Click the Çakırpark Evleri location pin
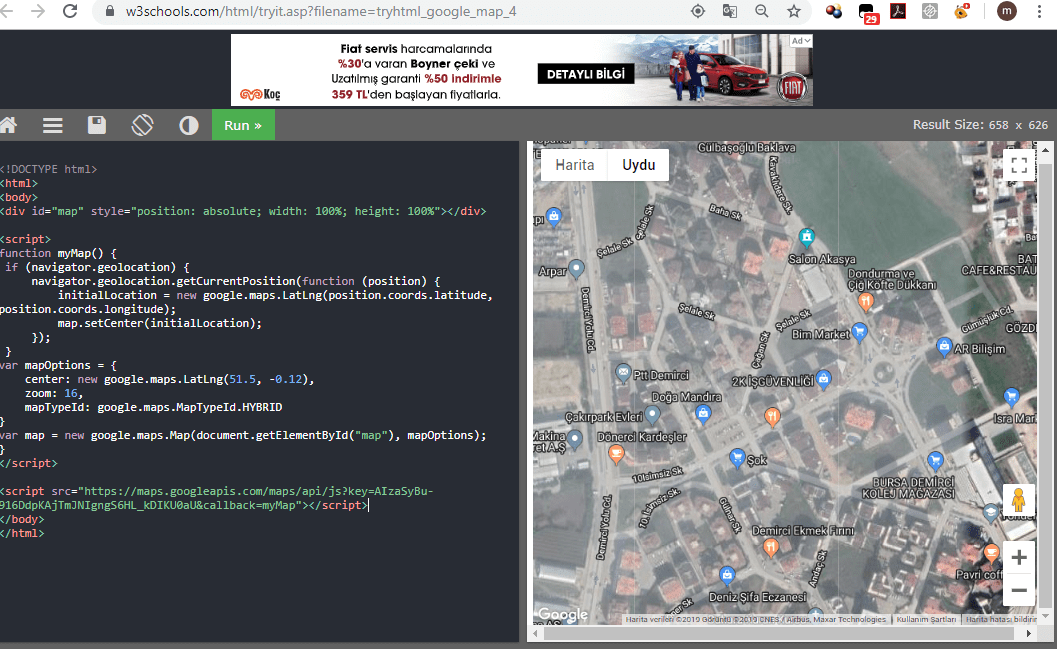The width and height of the screenshot is (1057, 649). [x=653, y=414]
